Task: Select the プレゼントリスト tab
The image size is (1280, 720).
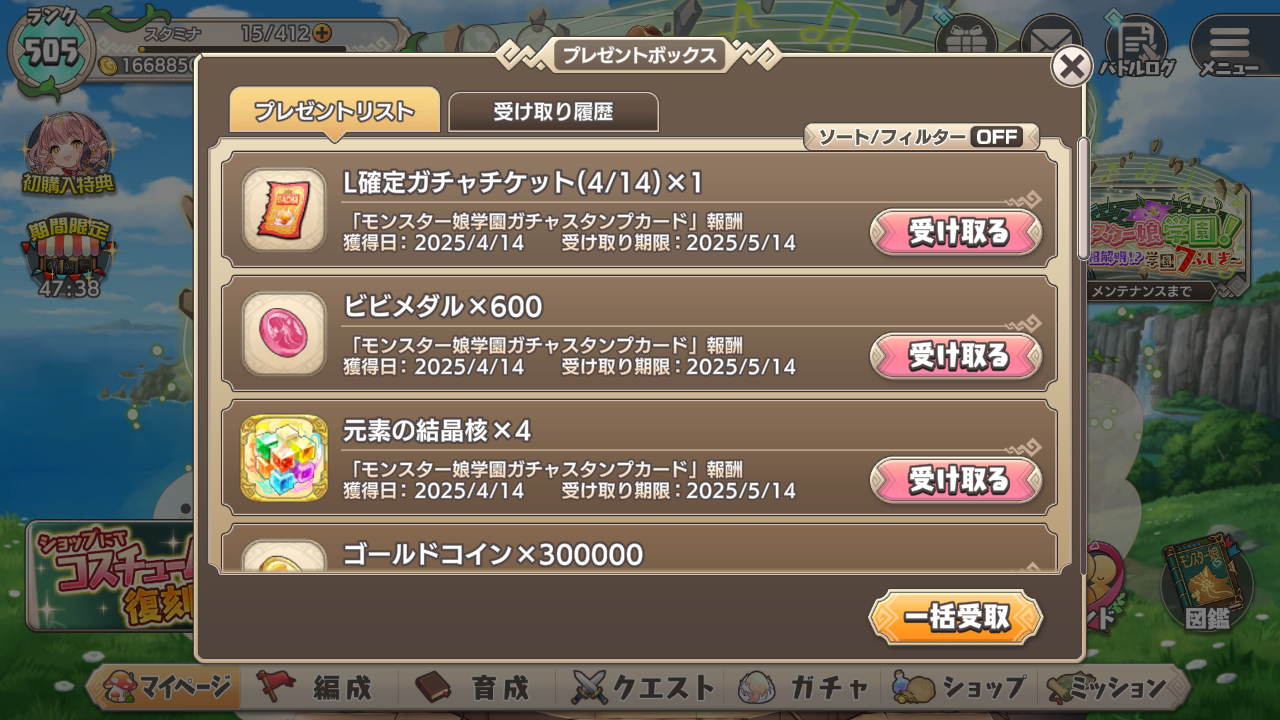Action: (x=334, y=110)
